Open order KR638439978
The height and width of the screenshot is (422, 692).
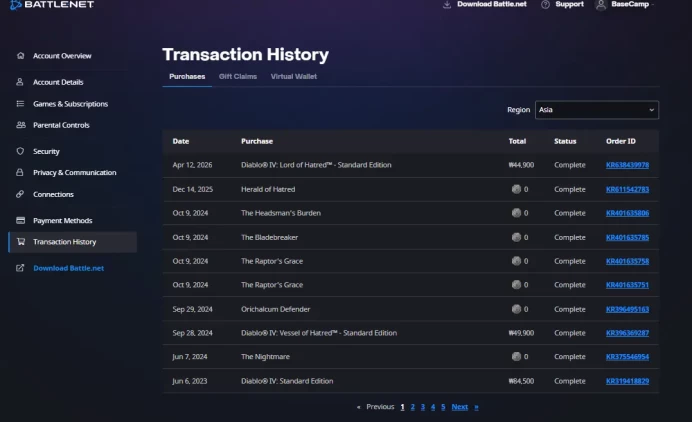pos(627,165)
